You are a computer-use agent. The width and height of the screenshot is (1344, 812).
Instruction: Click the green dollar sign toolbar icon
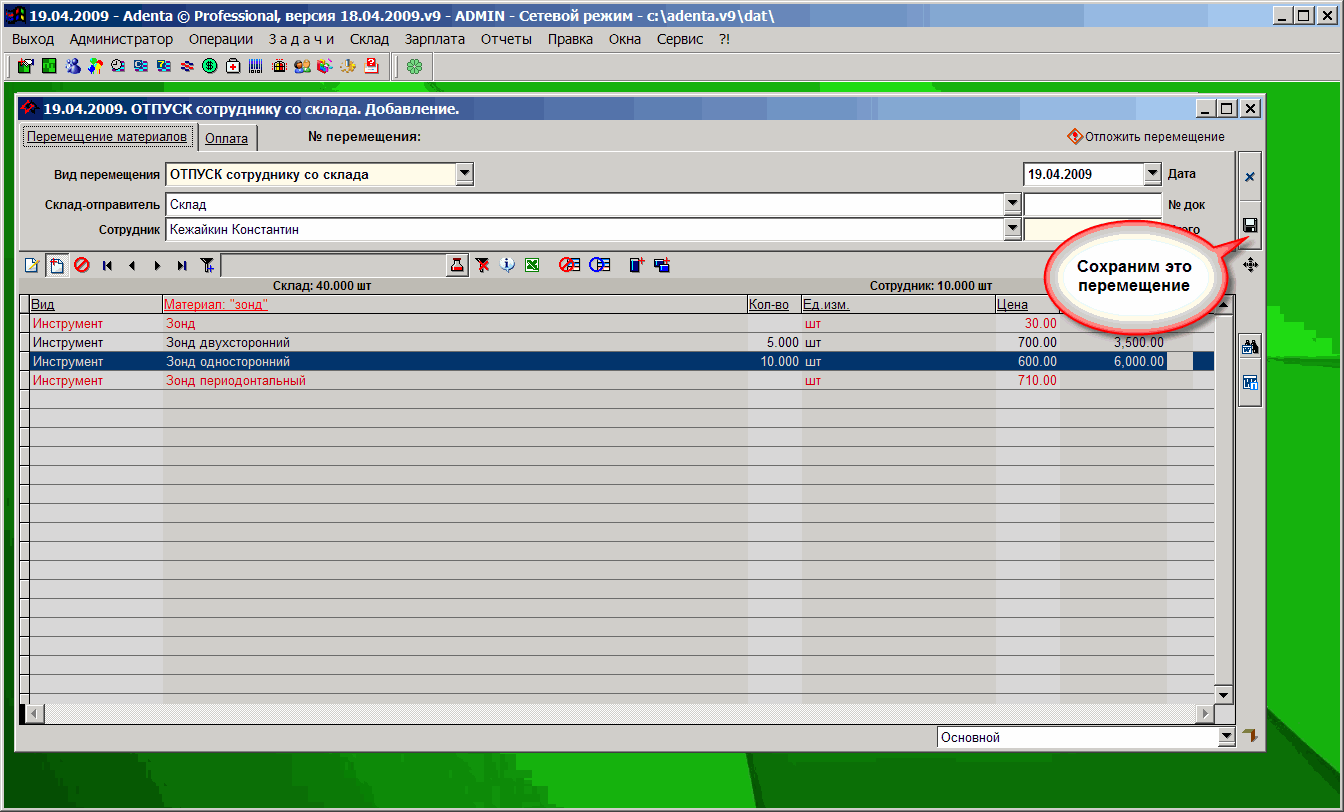tap(210, 67)
